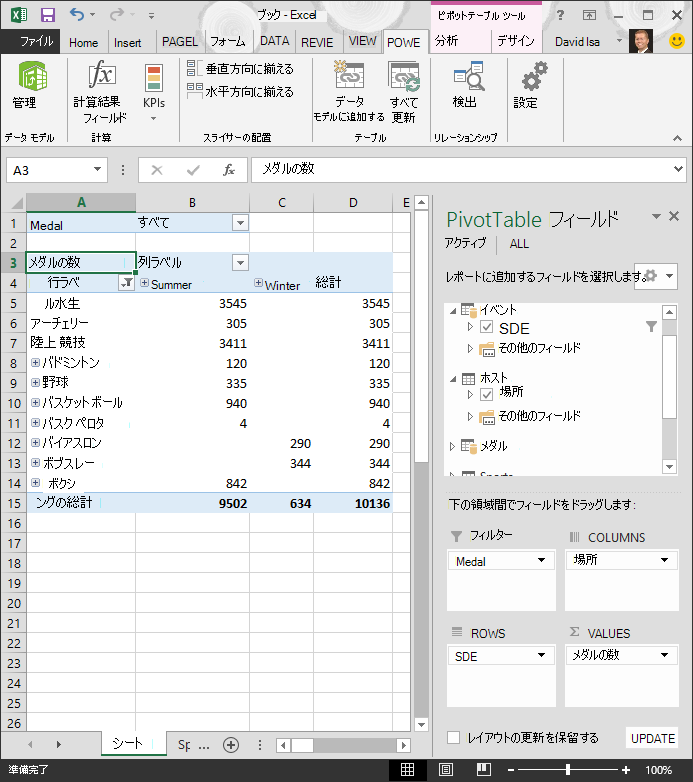Expand the メダル table in field list
Viewport: 693px width, 782px height.
452,446
